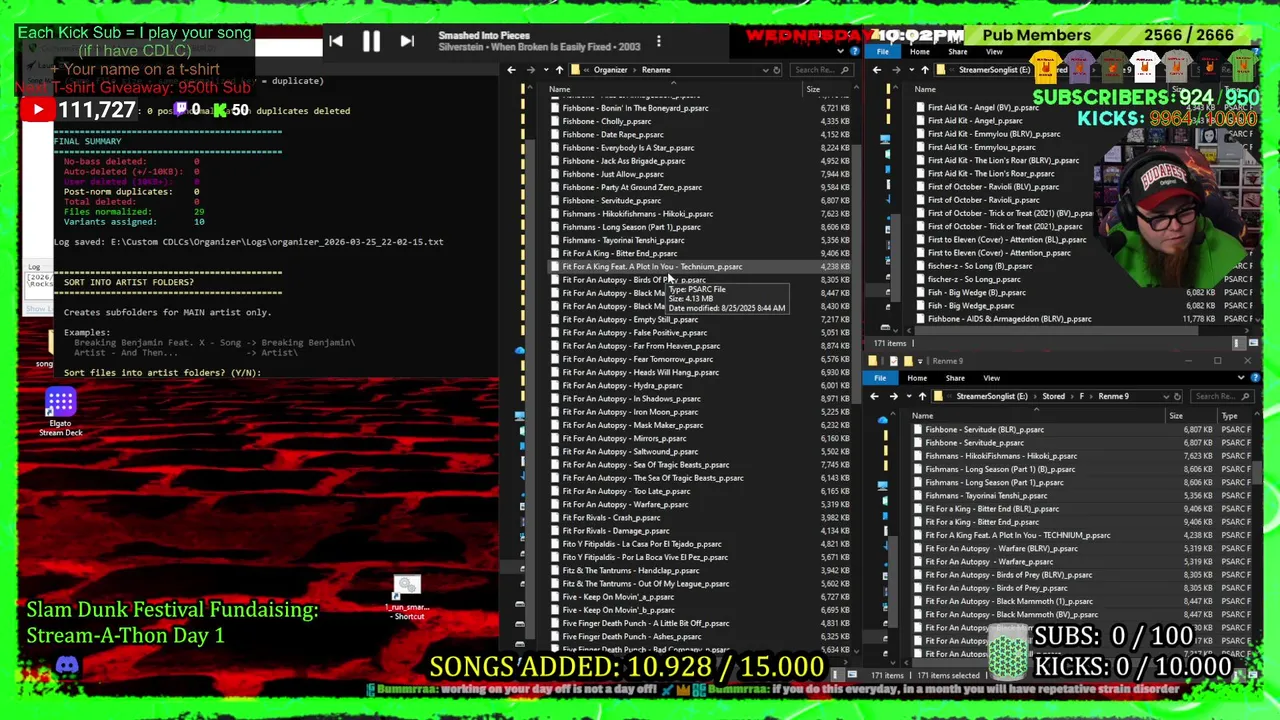Go forward in the Rename Explorer window
Image resolution: width=1280 pixels, height=720 pixels.
coord(531,70)
